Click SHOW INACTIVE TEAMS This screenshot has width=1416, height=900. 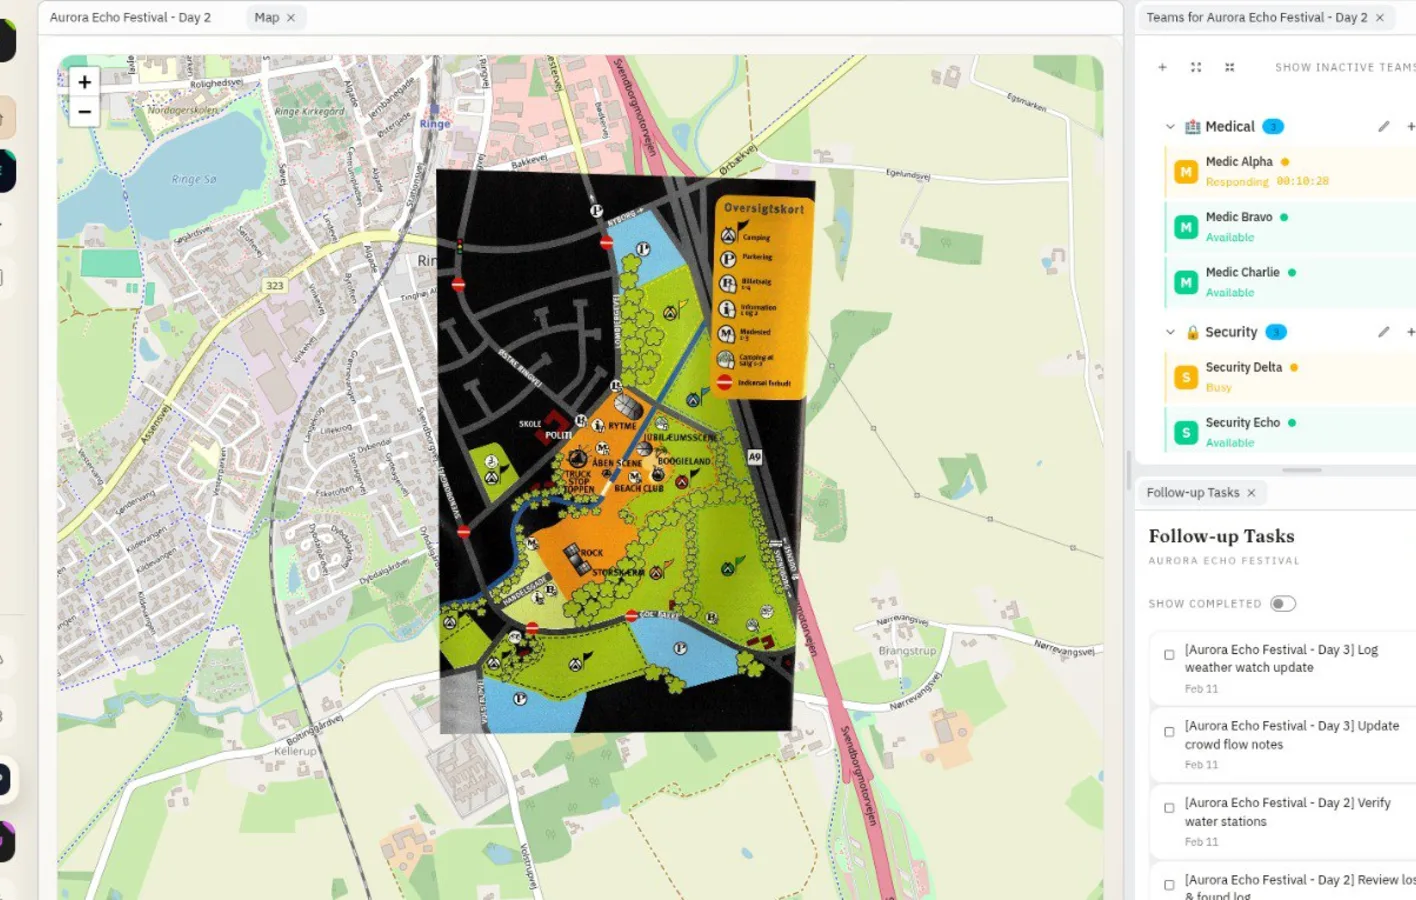(x=1344, y=66)
